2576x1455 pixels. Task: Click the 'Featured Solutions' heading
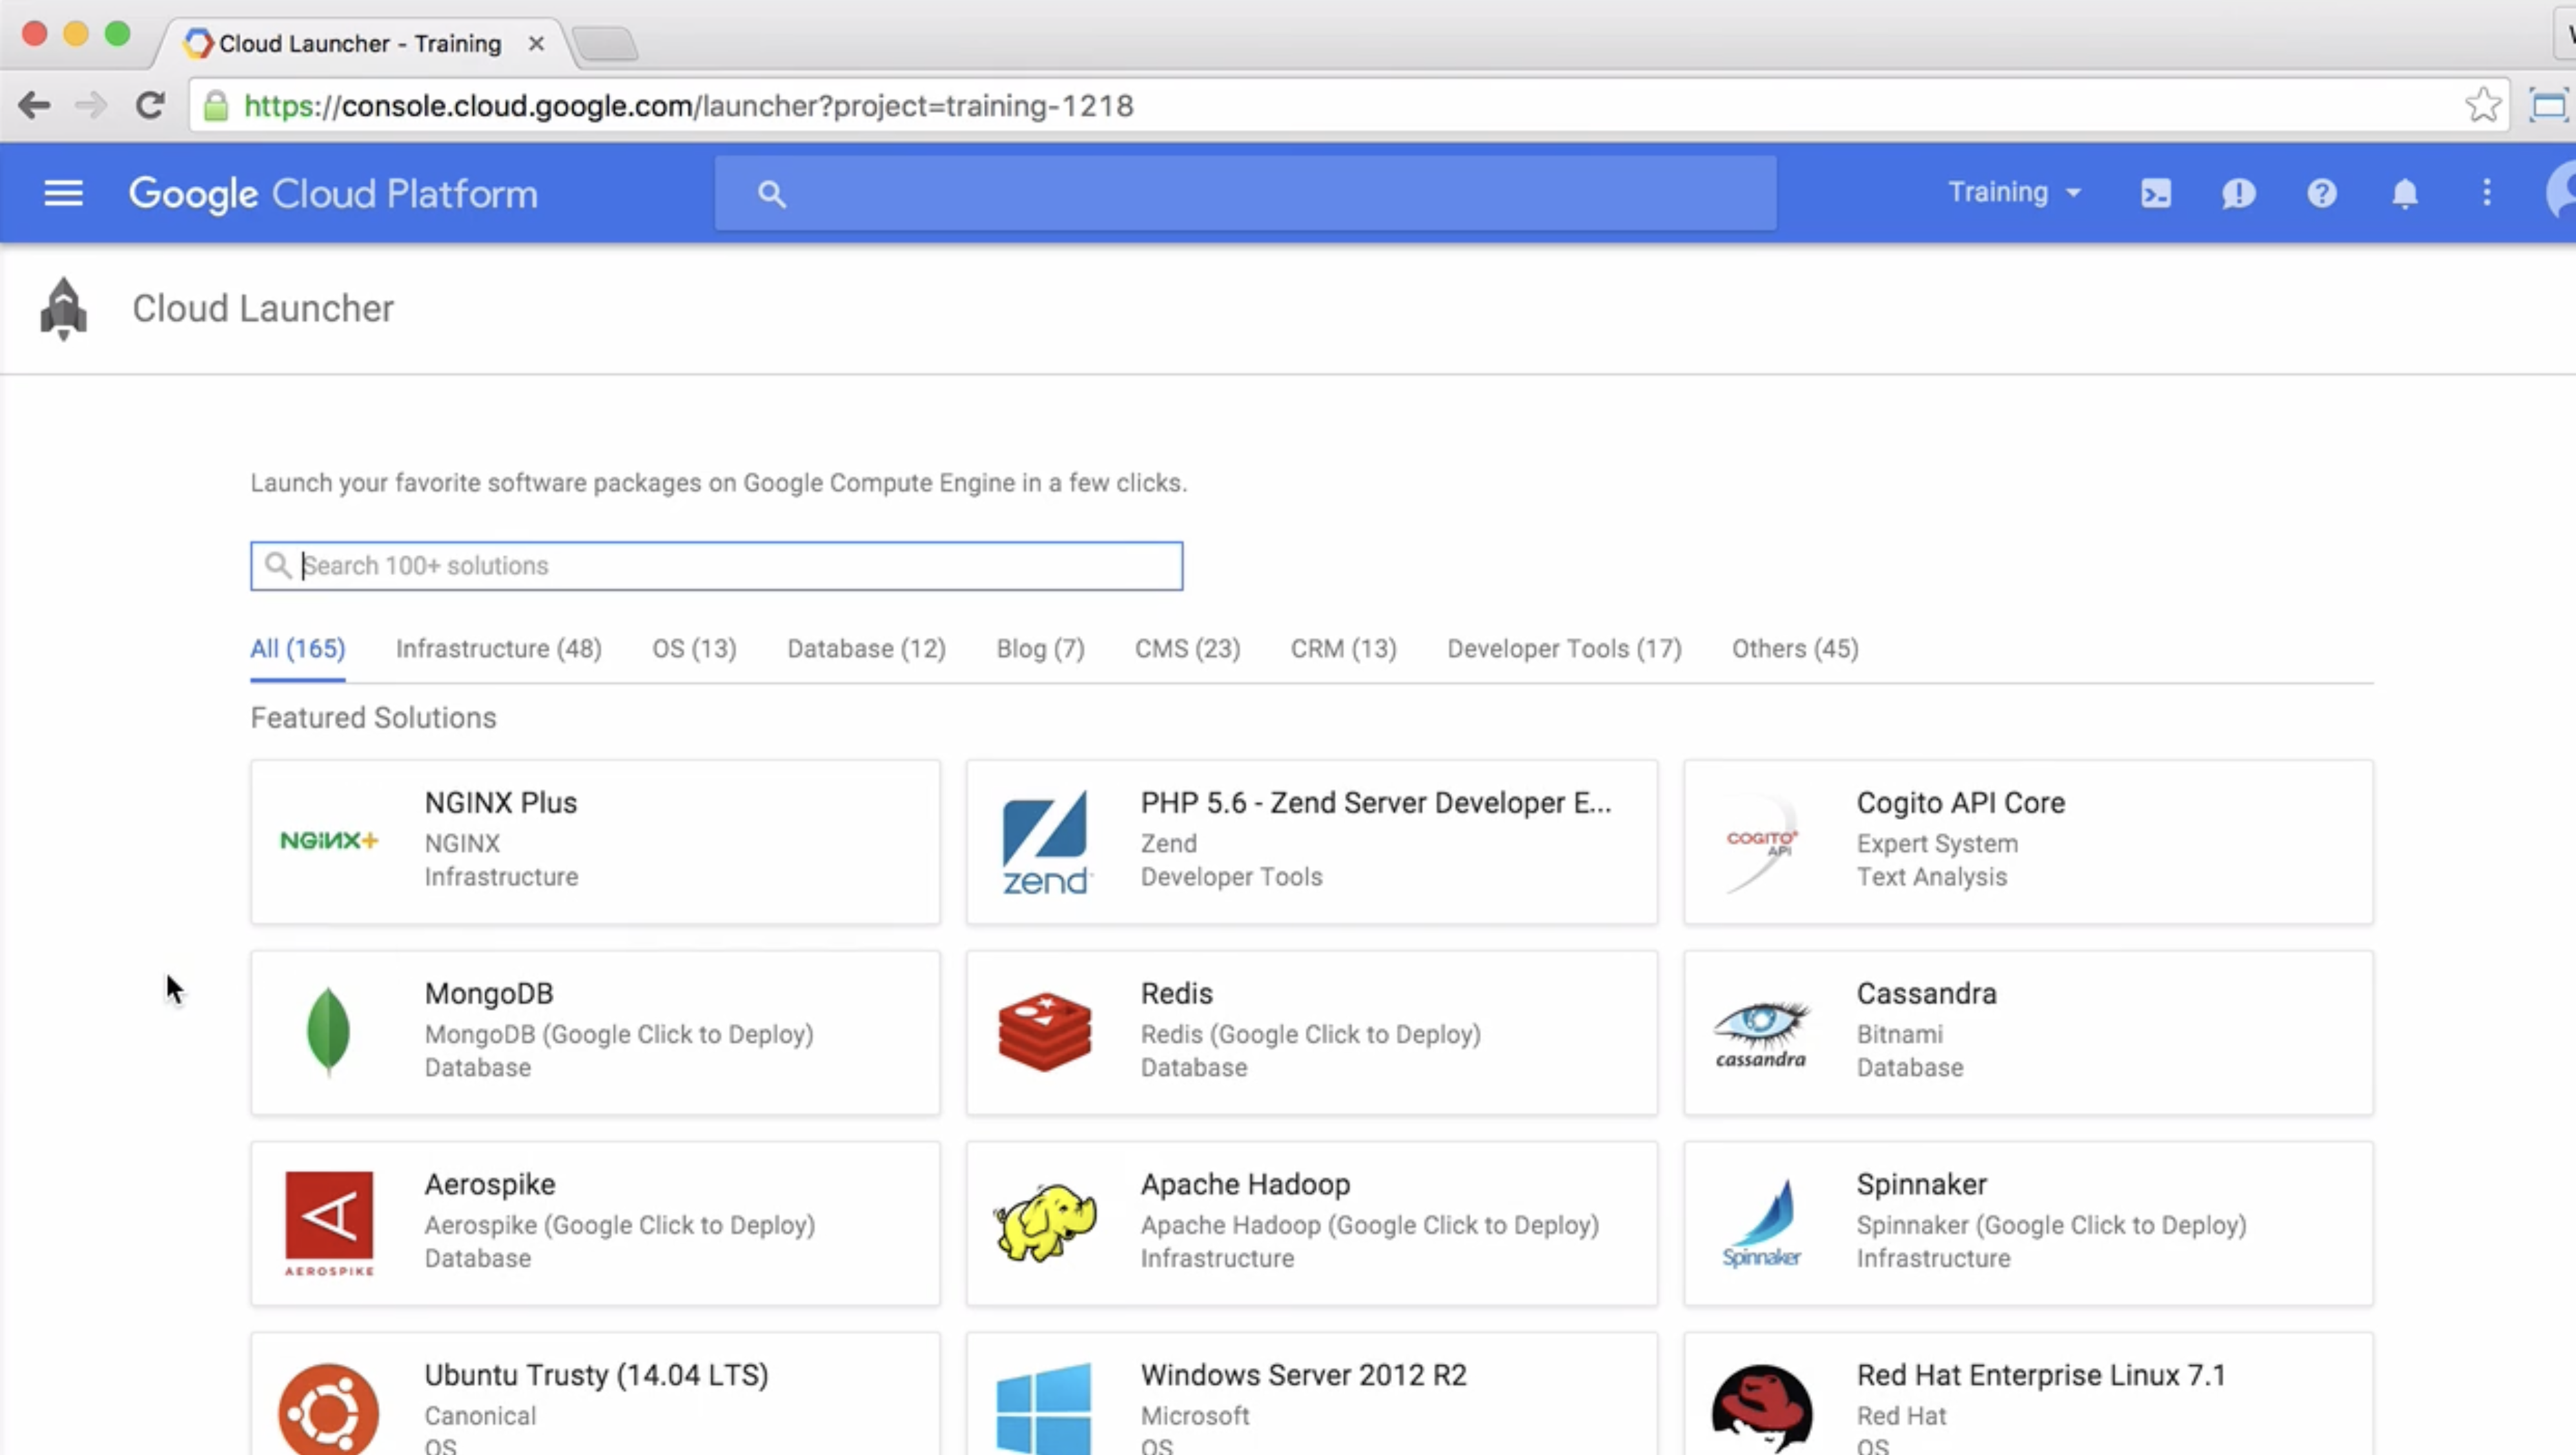pos(373,718)
